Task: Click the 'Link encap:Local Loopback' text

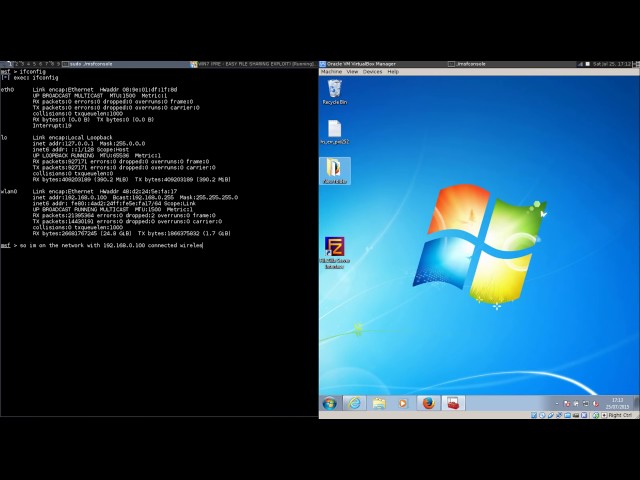Action: [73, 138]
